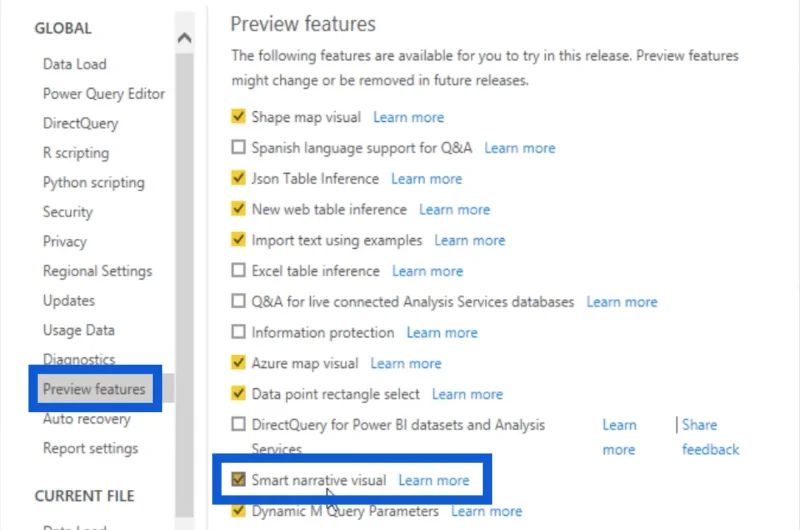Open Learn more for Azure map visual
The image size is (800, 530).
pos(406,364)
